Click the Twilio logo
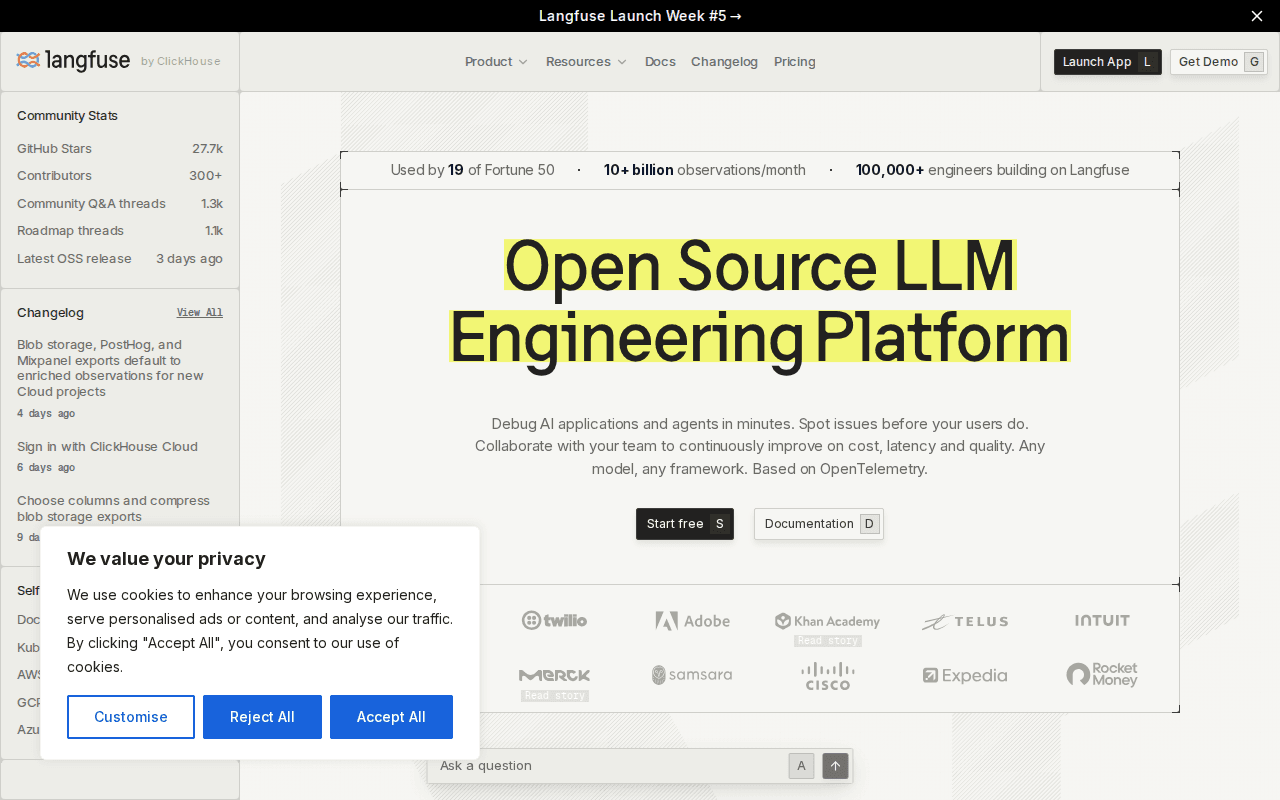Screen dimensions: 1280x800 click(554, 621)
